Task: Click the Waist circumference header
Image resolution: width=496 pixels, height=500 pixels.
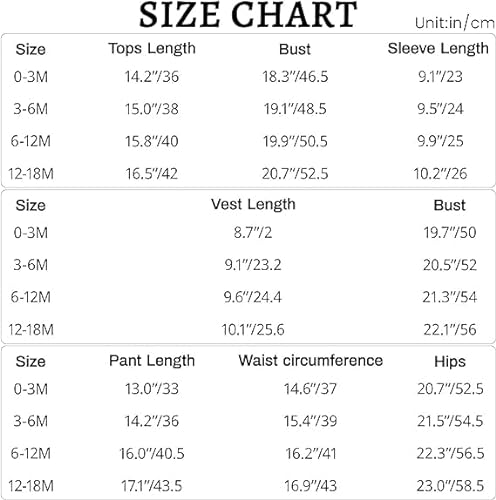Action: coord(311,361)
